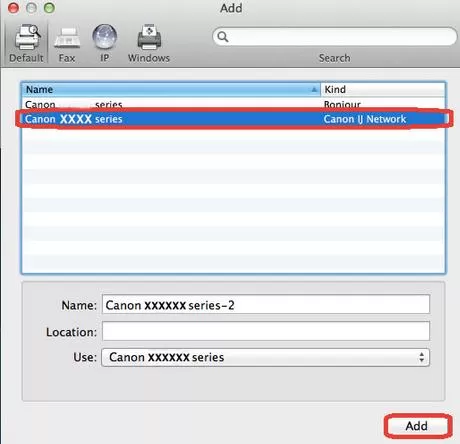Image resolution: width=460 pixels, height=444 pixels.
Task: Open the Windows printer sharing icon
Action: pyautogui.click(x=149, y=37)
